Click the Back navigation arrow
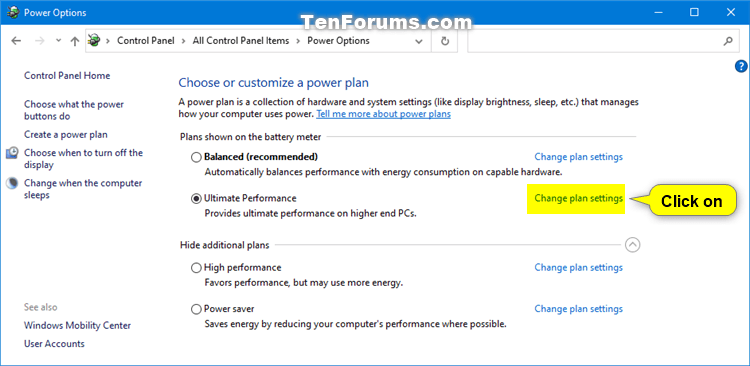This screenshot has width=750, height=366. click(16, 41)
